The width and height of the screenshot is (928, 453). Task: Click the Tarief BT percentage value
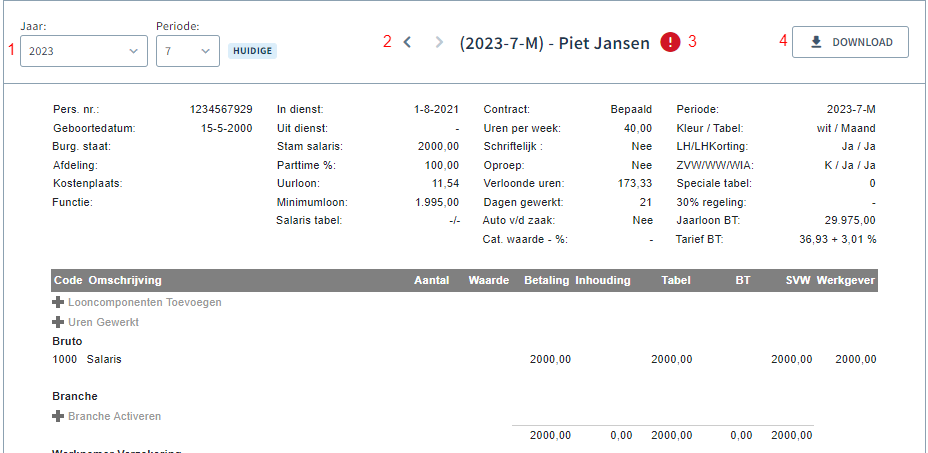tap(837, 239)
